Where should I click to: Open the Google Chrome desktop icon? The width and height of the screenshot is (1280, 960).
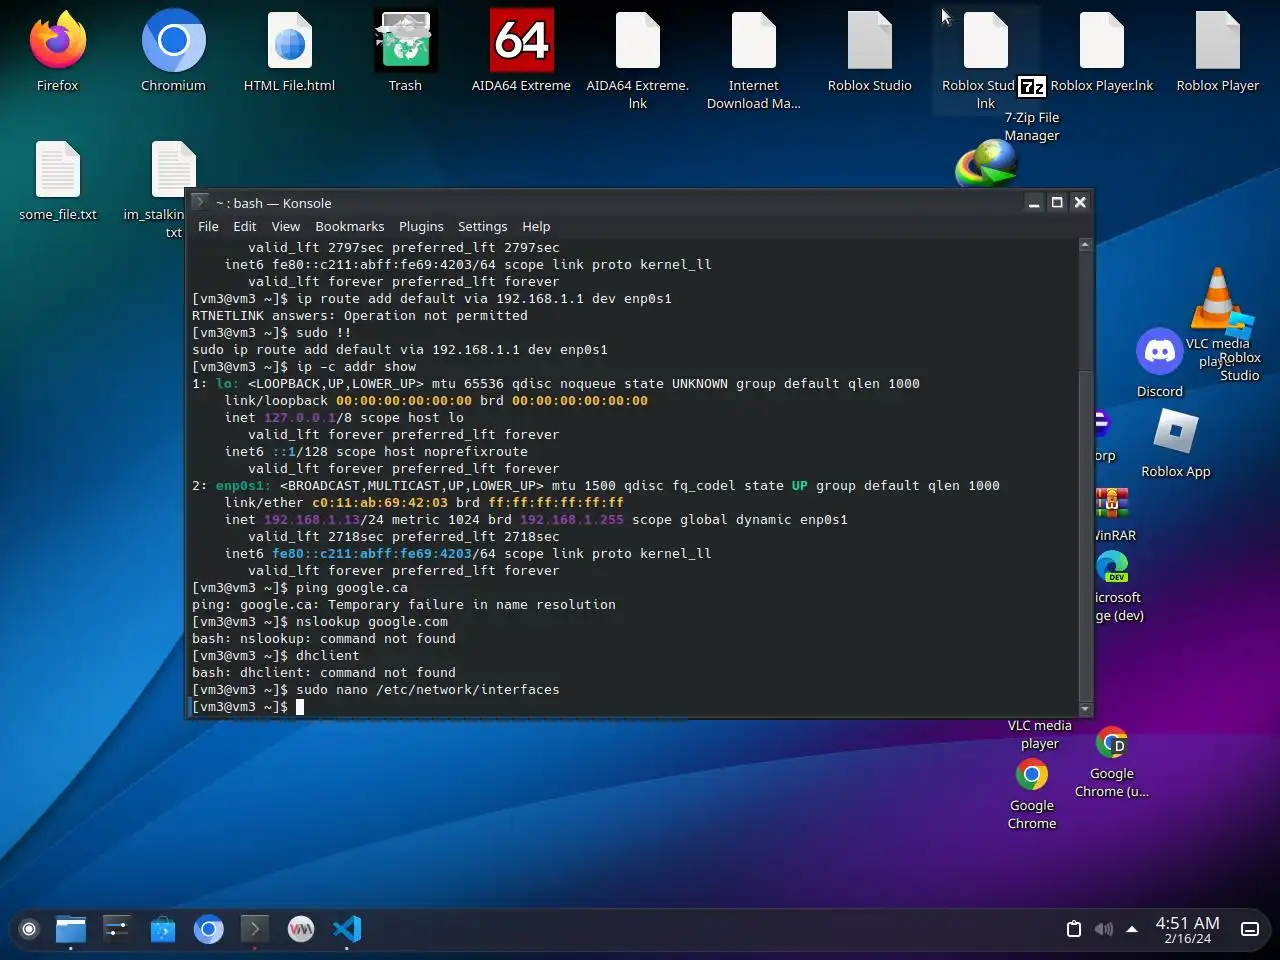click(1032, 774)
